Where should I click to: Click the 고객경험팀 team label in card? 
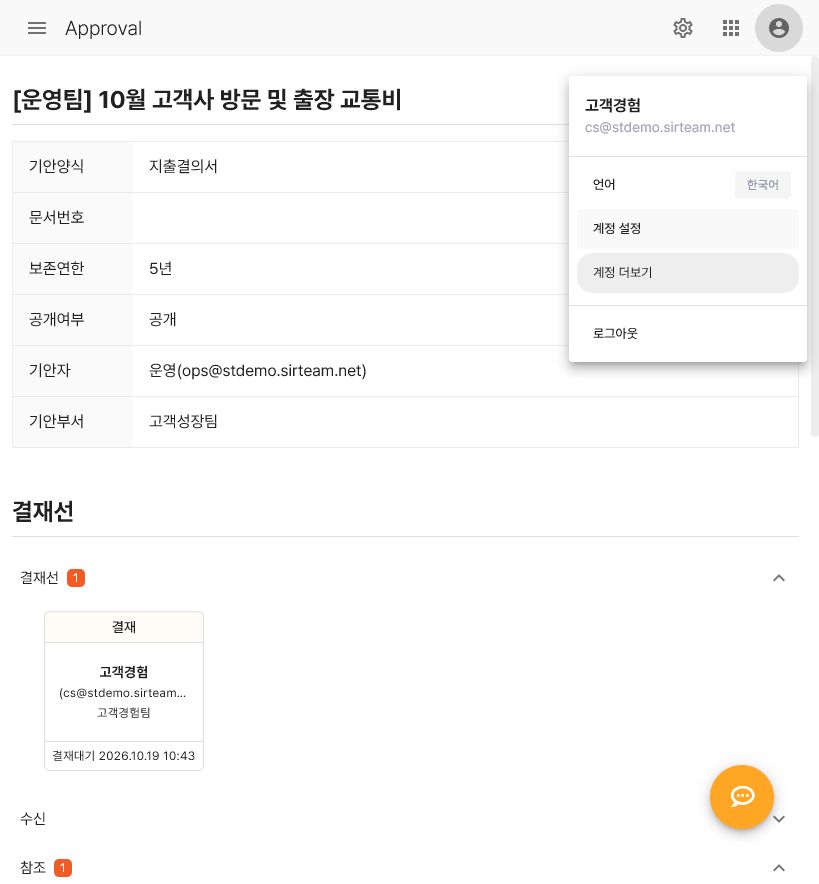point(123,713)
